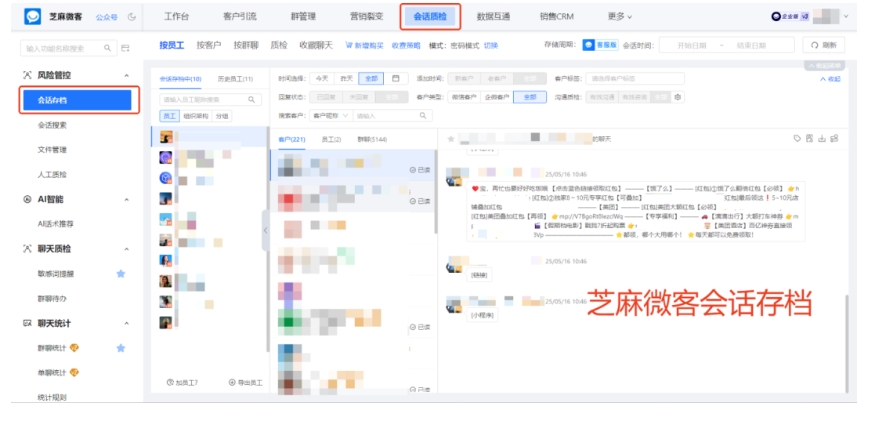Open the 收费策略 link

[x=406, y=45]
